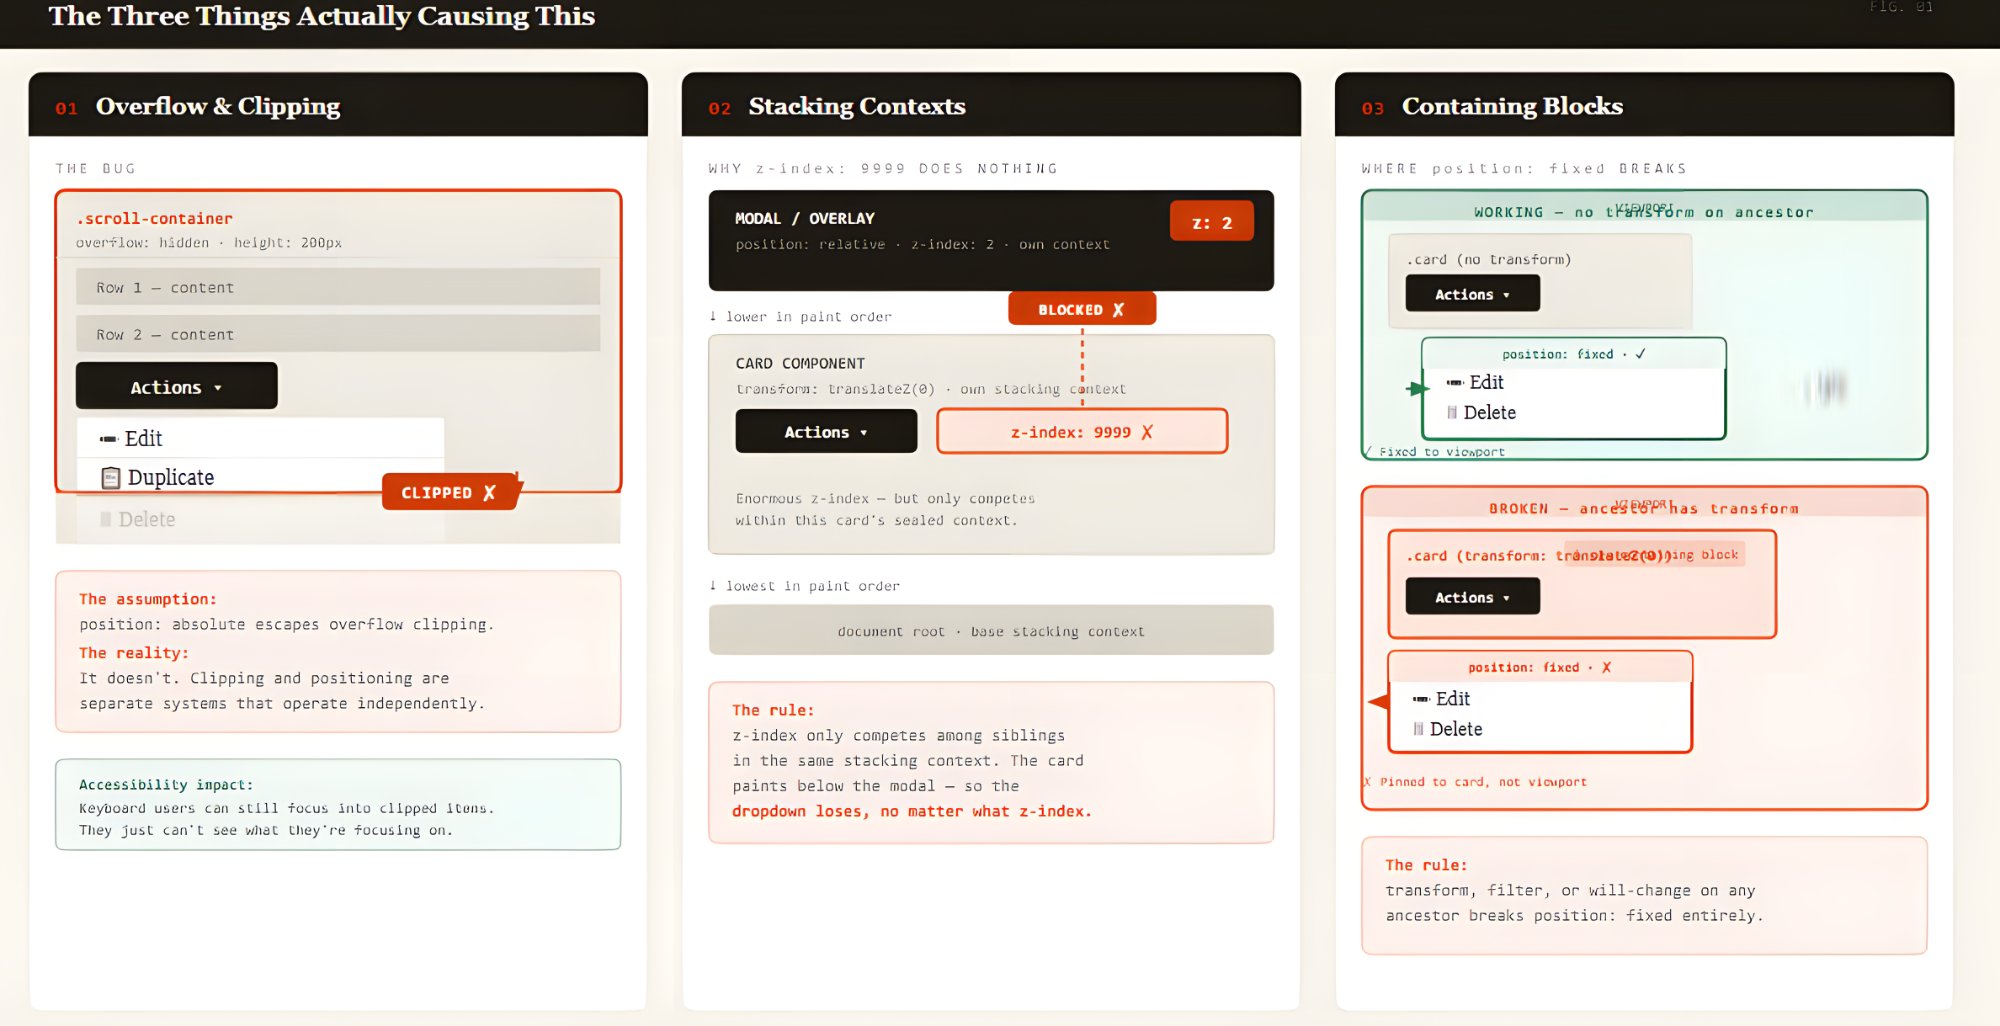The width and height of the screenshot is (2000, 1026).
Task: Expand Actions dropdown in the Card Component
Action: (x=825, y=432)
